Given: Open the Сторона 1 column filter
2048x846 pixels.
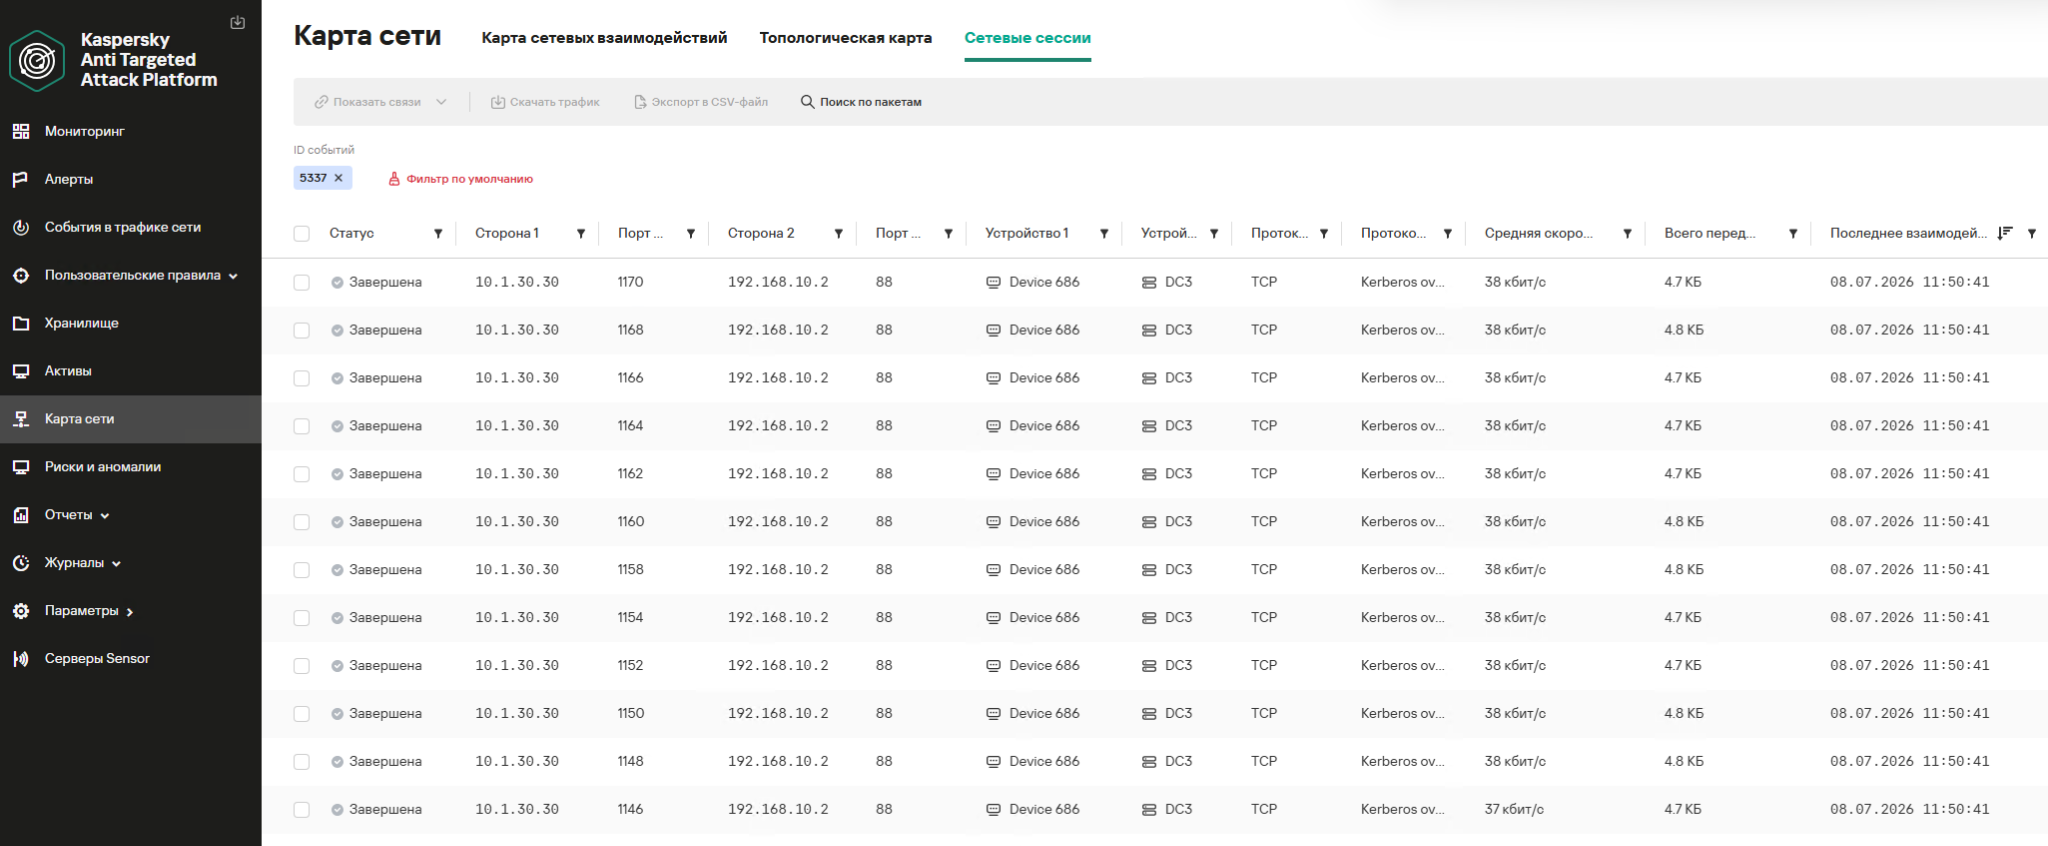Looking at the screenshot, I should [581, 234].
